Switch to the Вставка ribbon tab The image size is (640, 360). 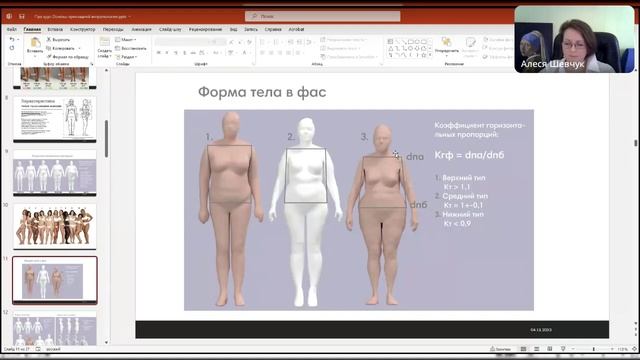pyautogui.click(x=55, y=29)
